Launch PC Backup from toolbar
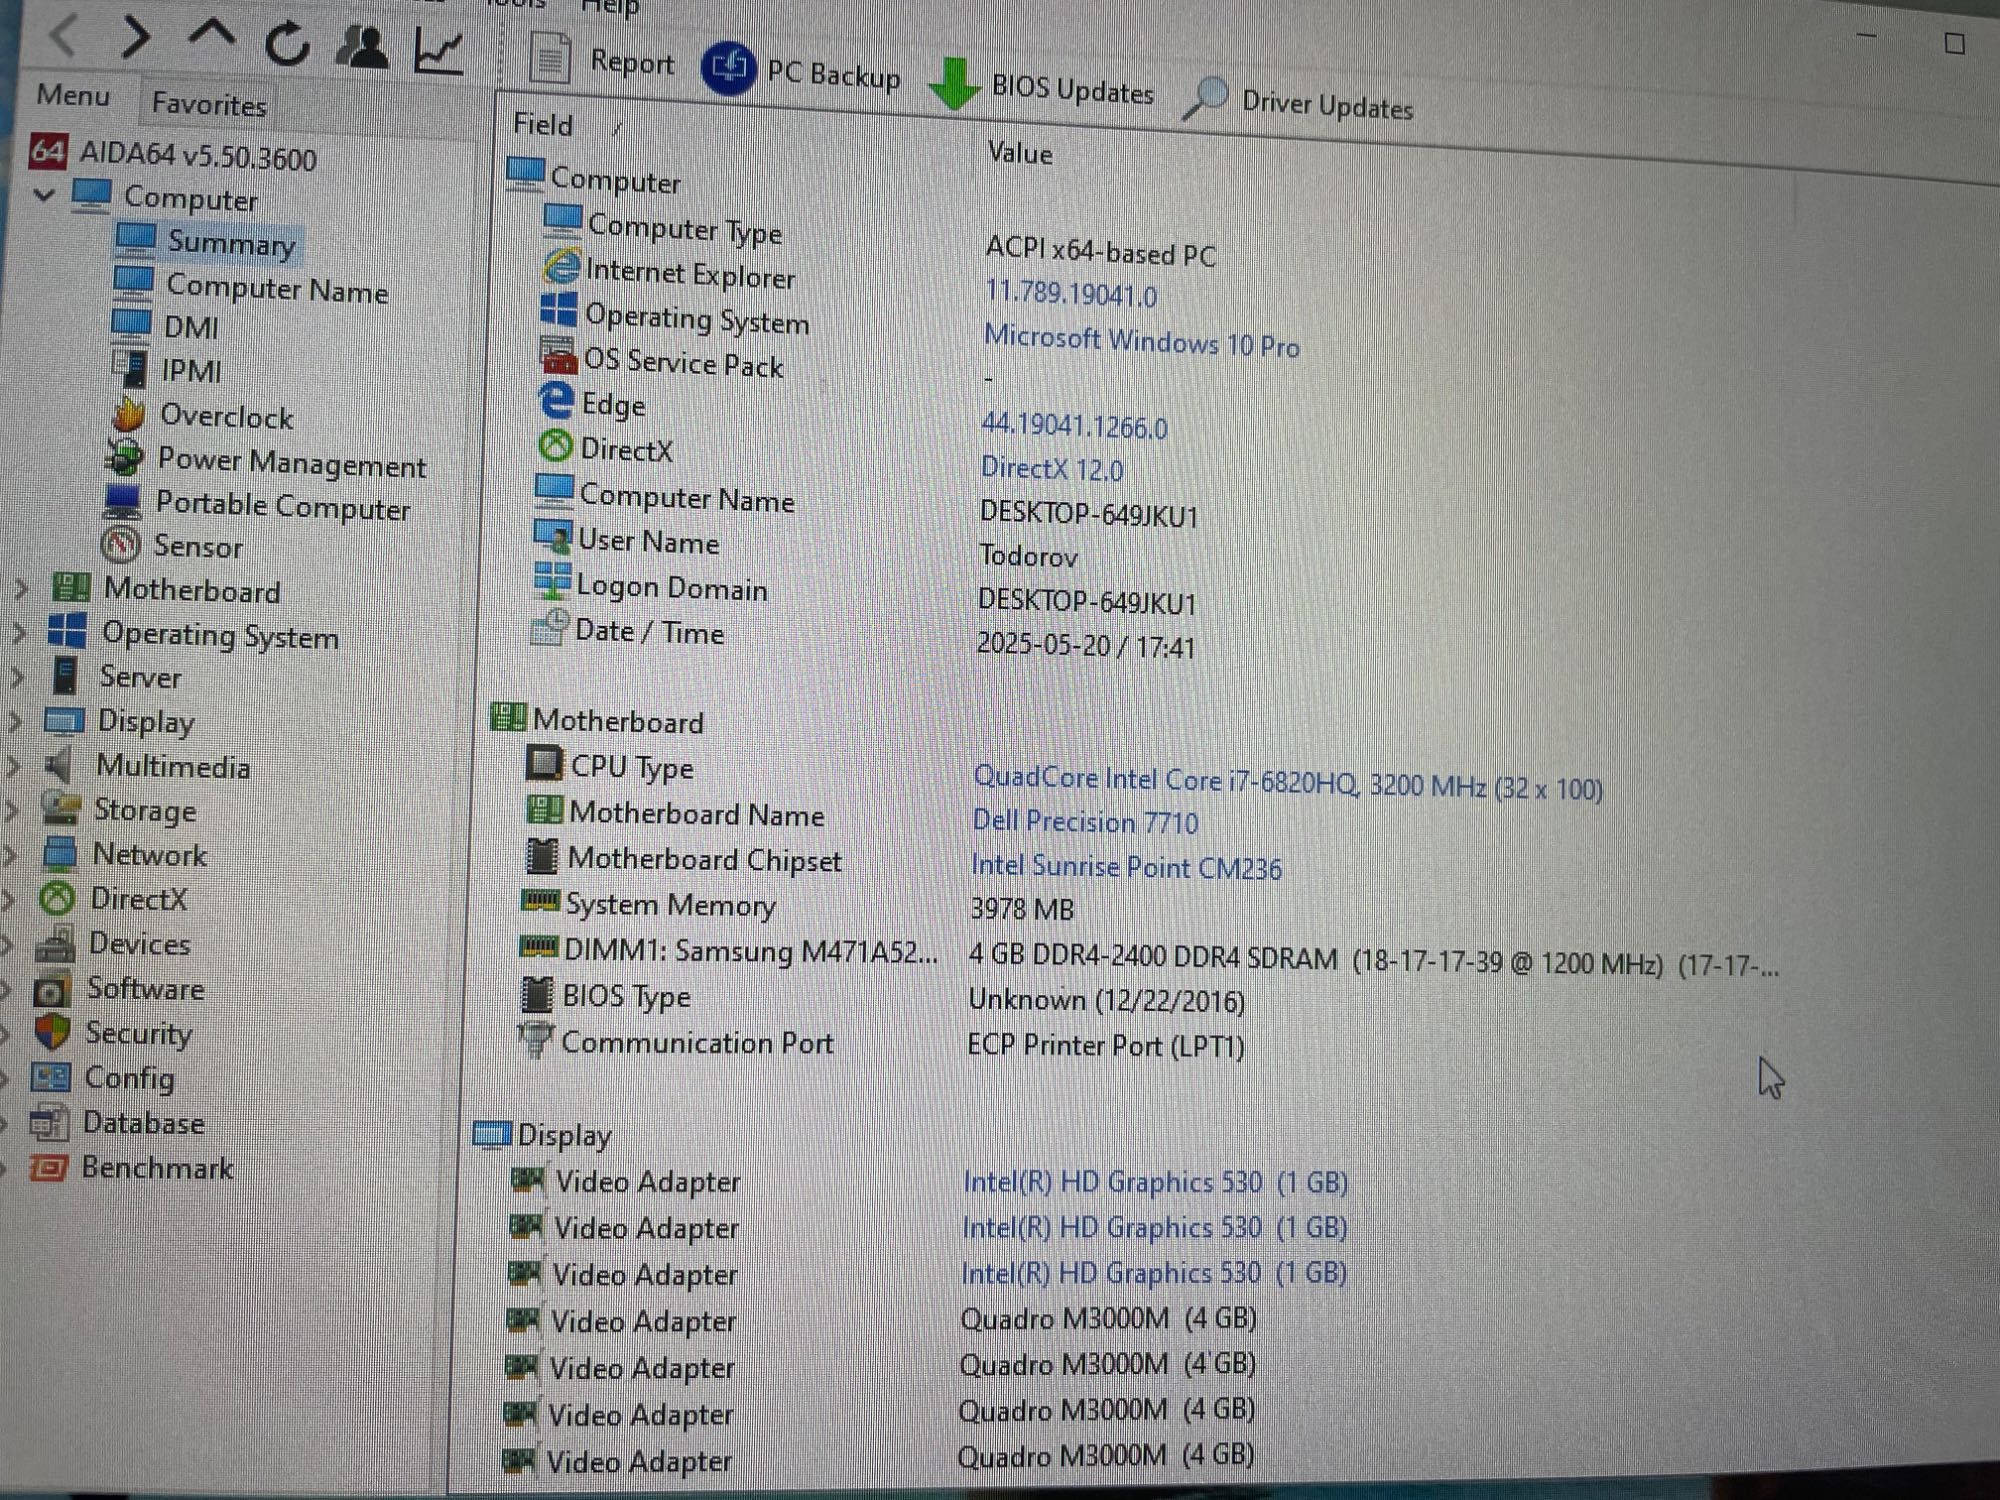 801,71
